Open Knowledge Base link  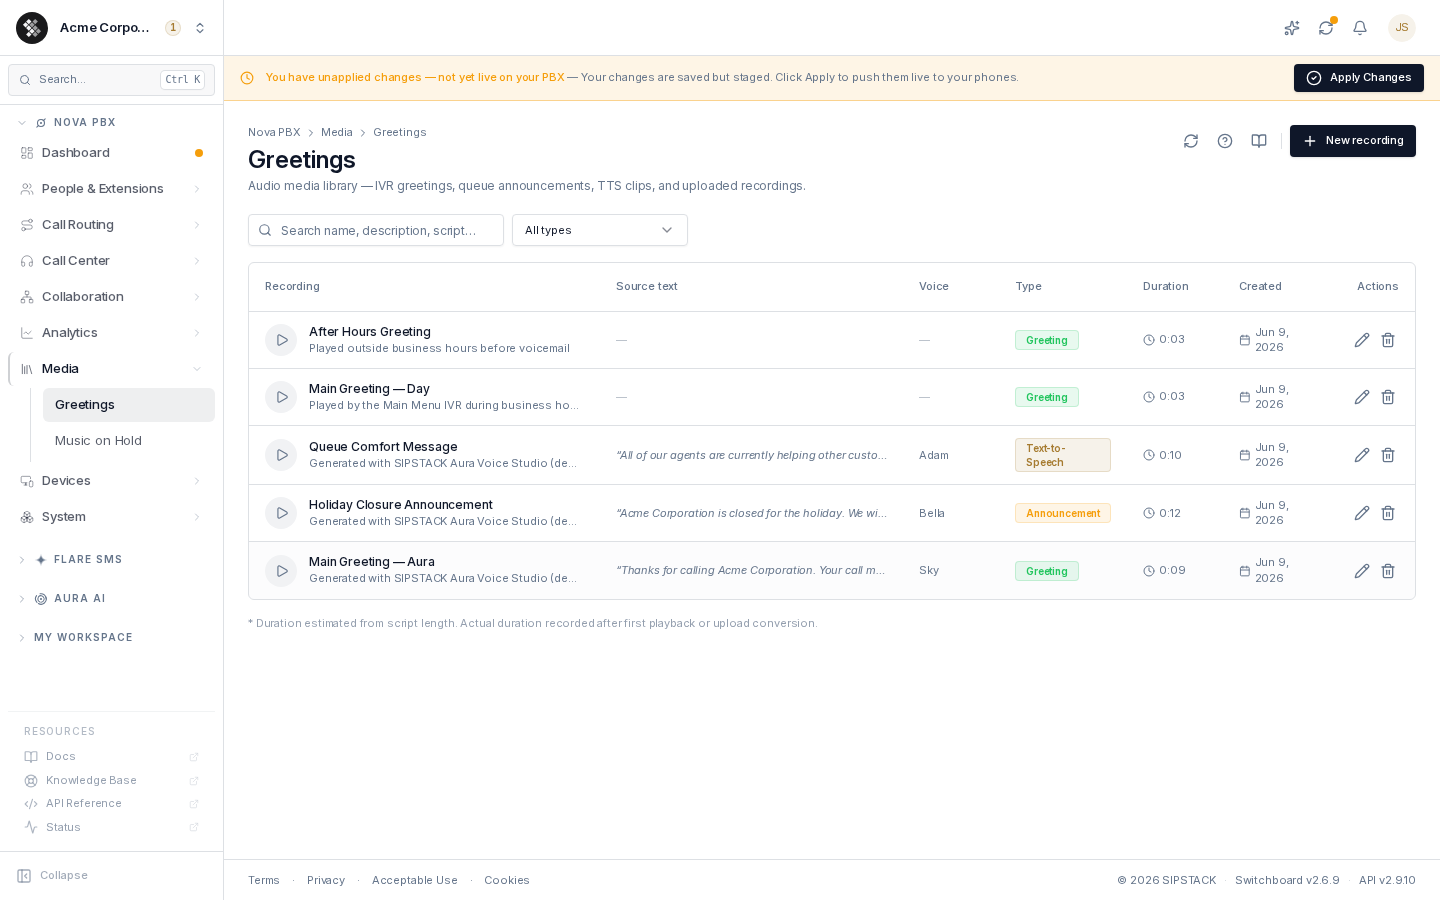point(111,781)
